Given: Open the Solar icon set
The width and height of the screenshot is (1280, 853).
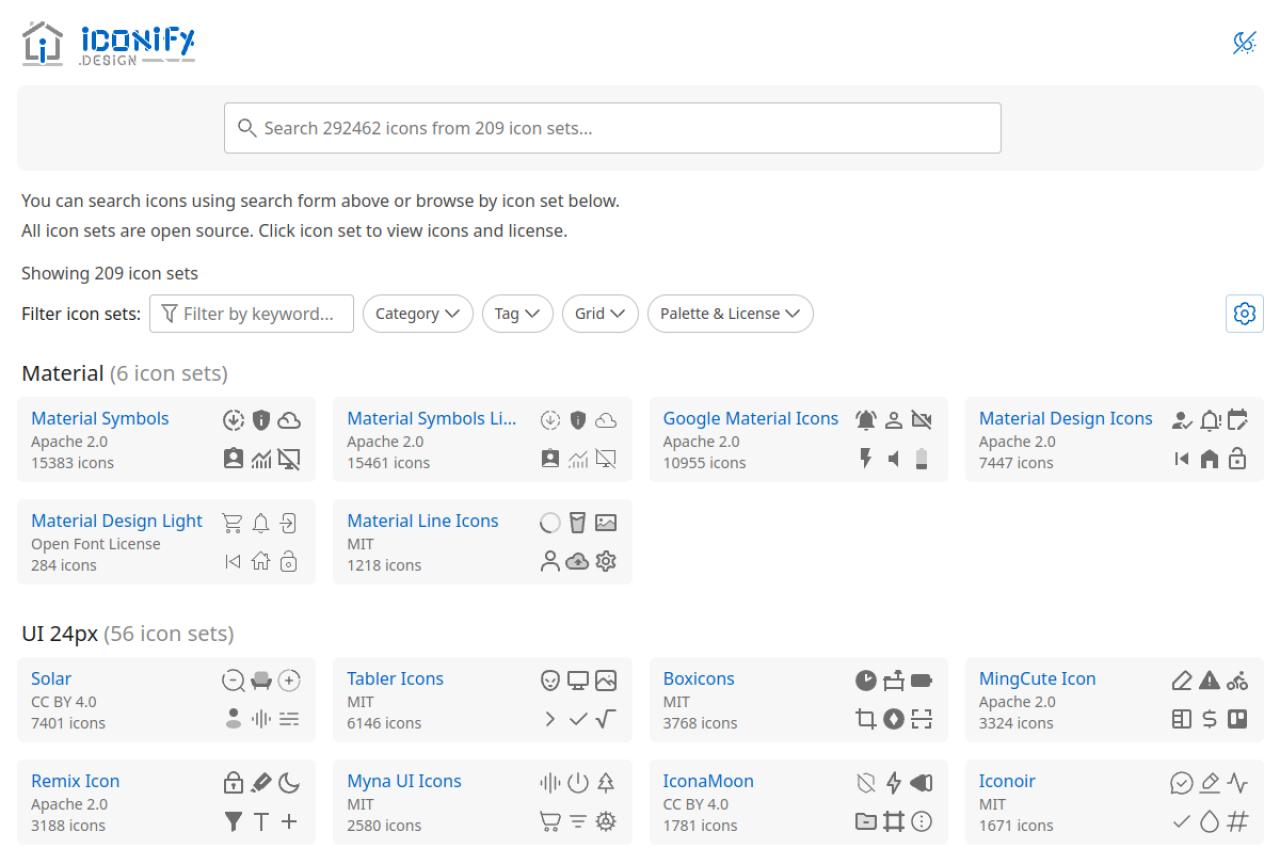Looking at the screenshot, I should tap(51, 678).
